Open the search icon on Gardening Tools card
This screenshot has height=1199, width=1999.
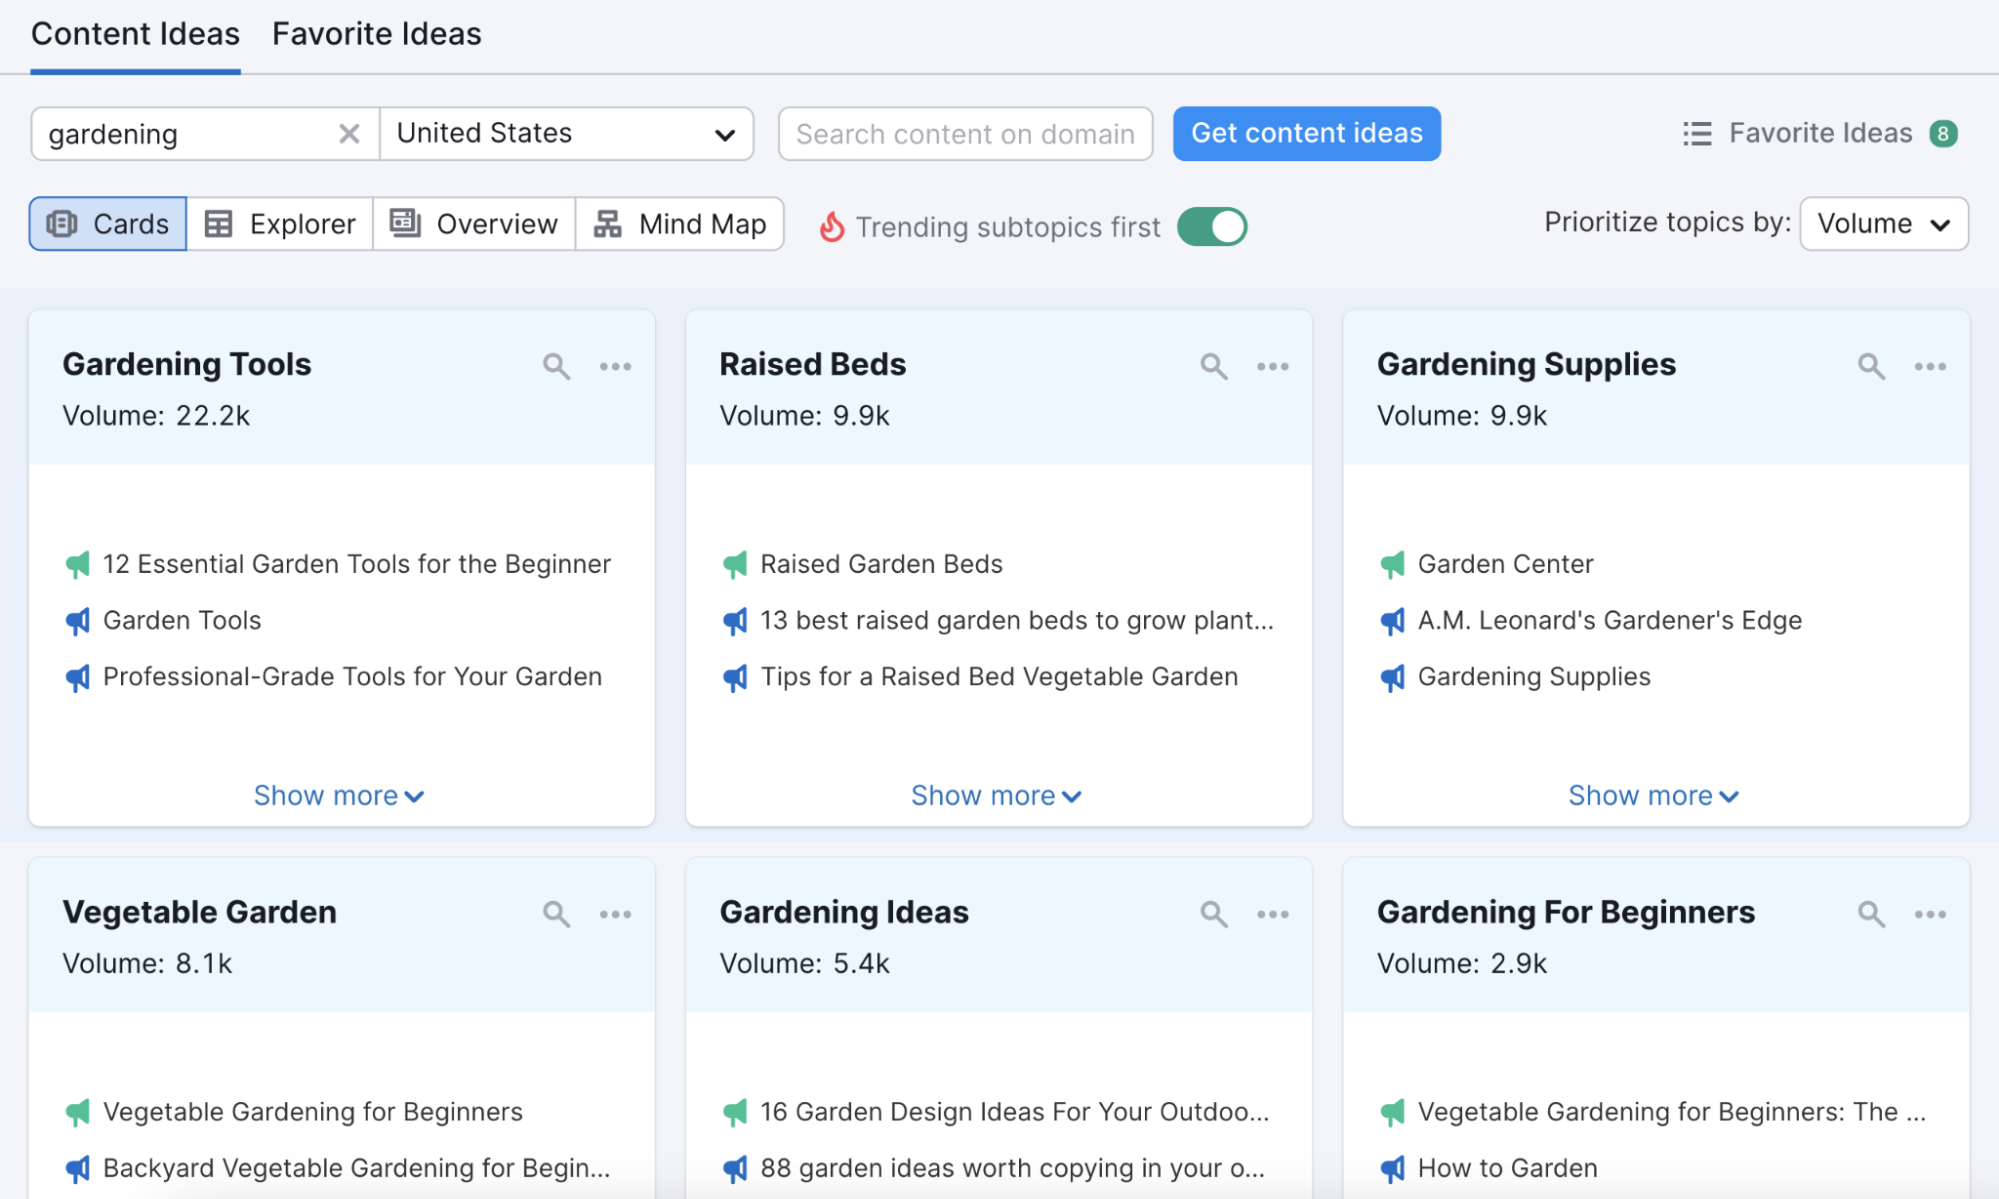coord(556,366)
